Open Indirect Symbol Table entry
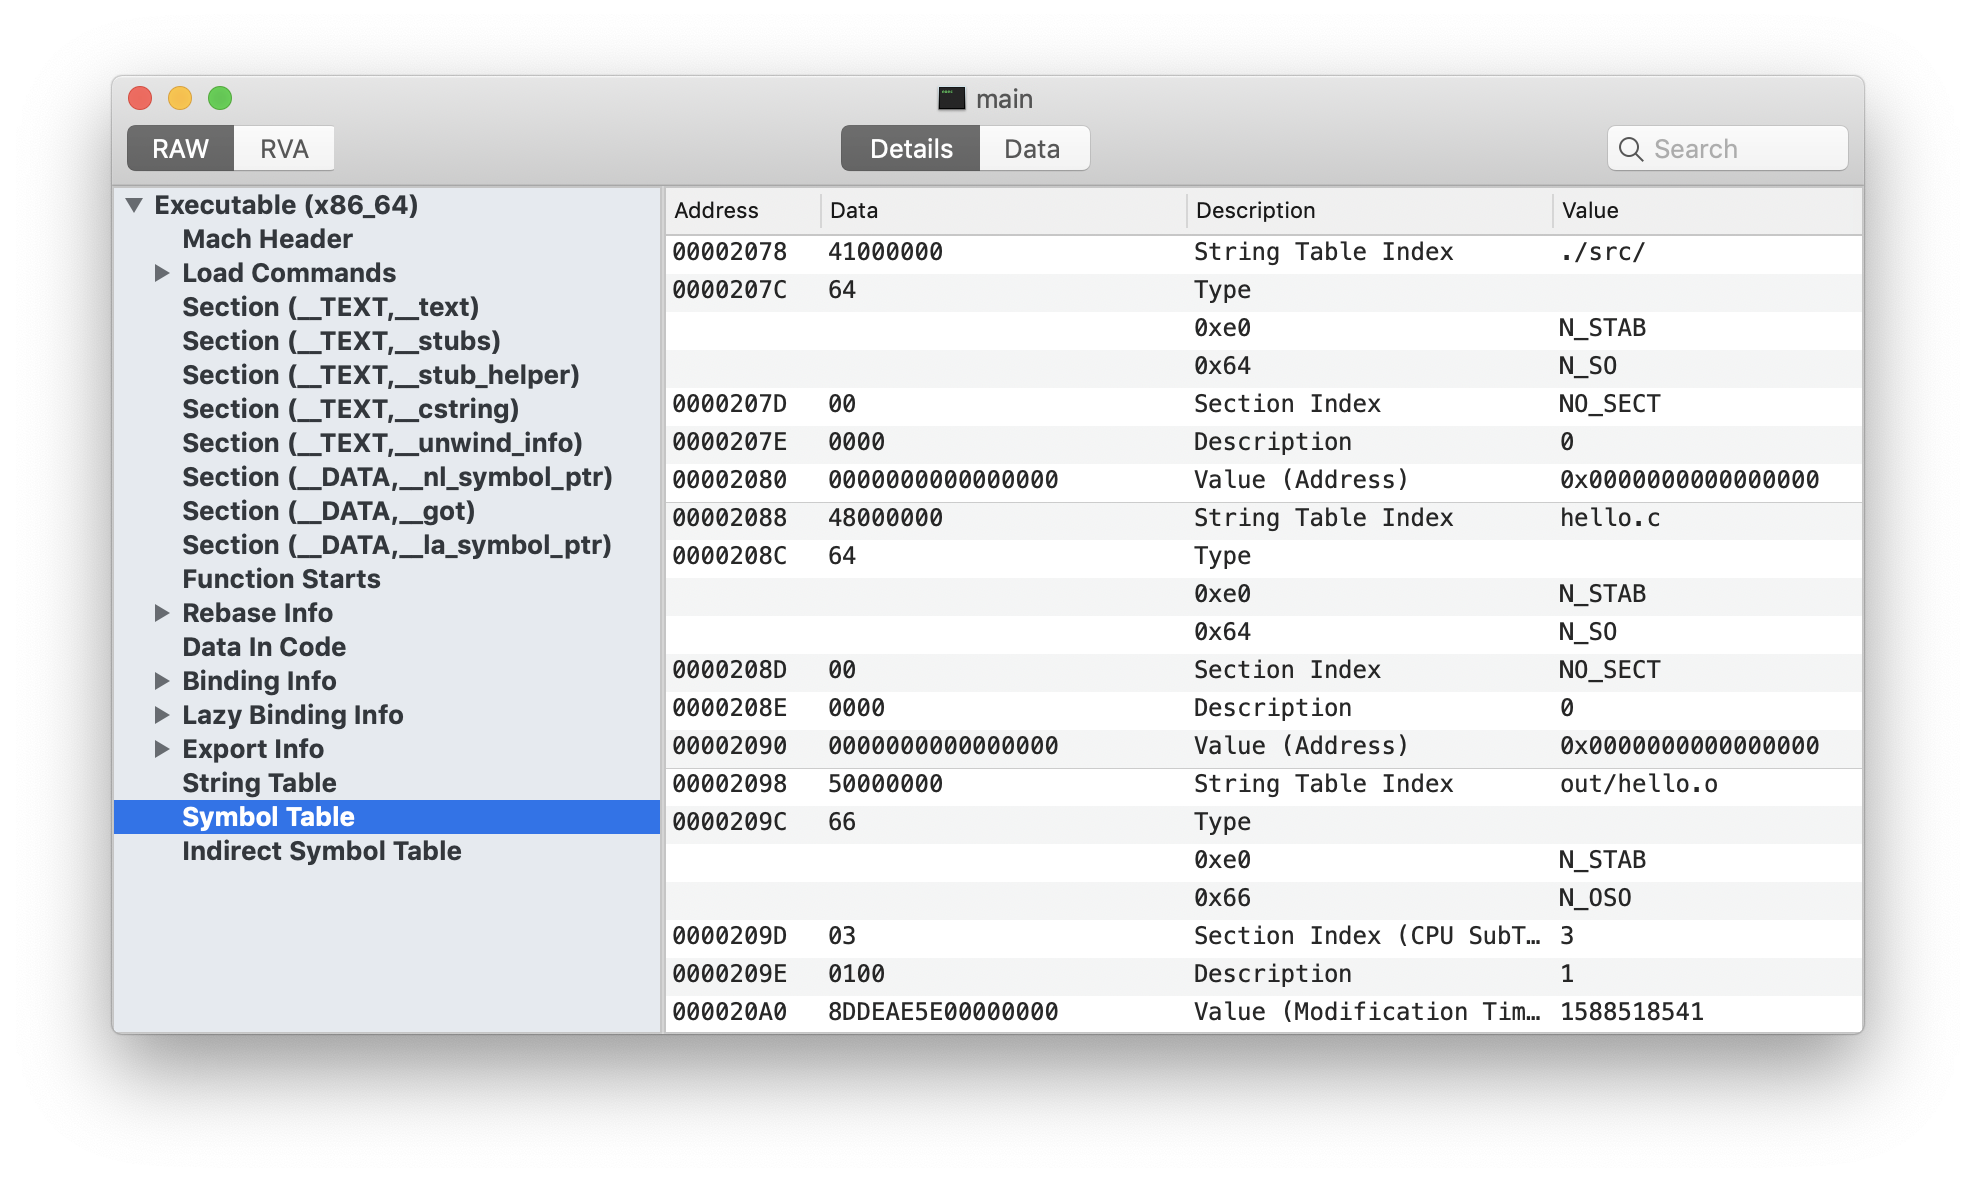The height and width of the screenshot is (1182, 1976). click(x=321, y=851)
